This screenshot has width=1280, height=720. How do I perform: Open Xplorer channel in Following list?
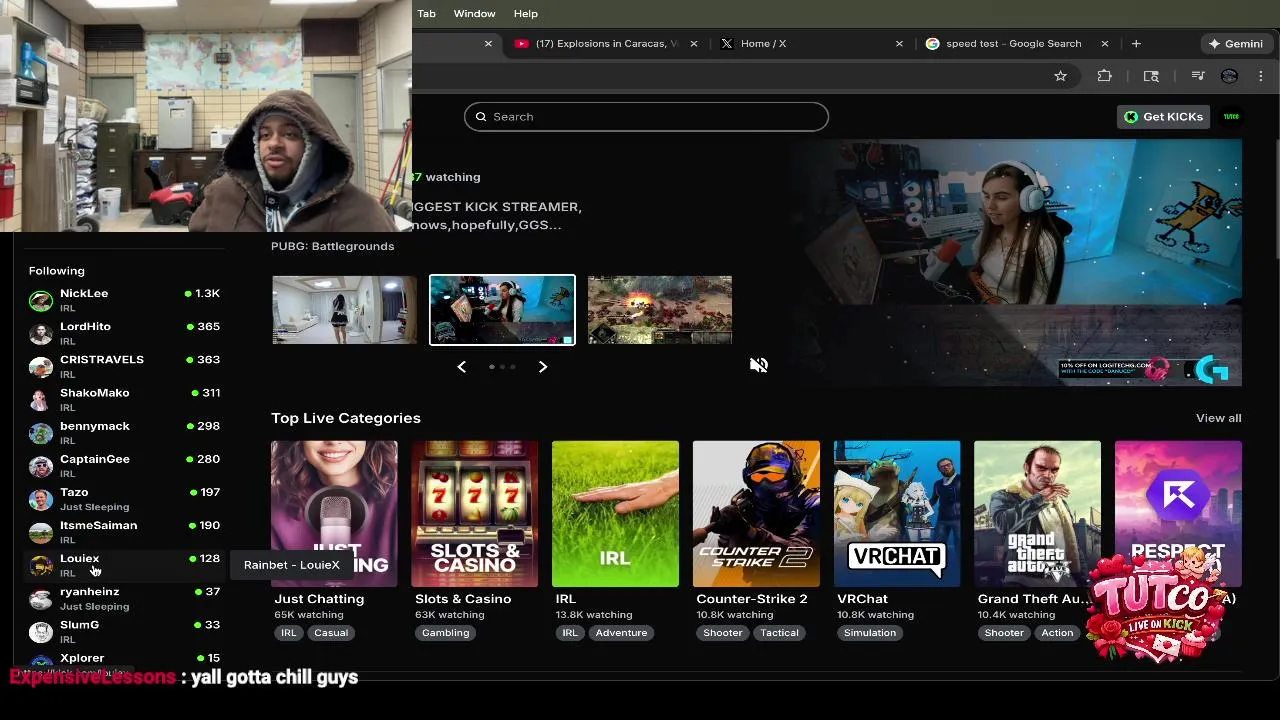(x=124, y=660)
